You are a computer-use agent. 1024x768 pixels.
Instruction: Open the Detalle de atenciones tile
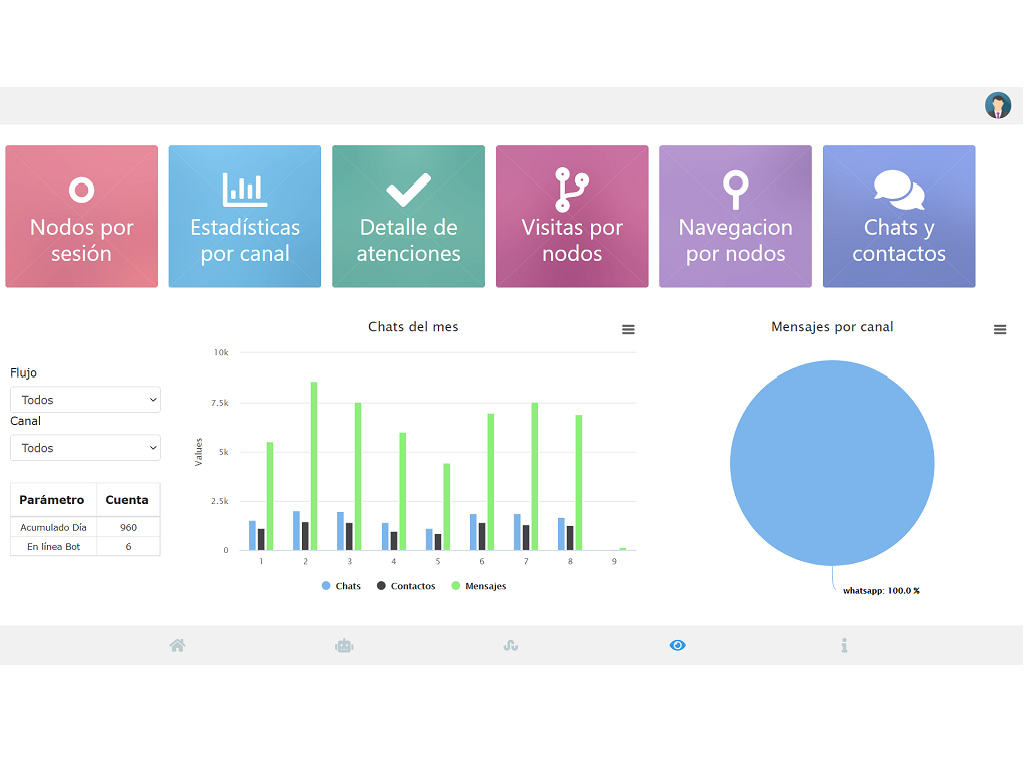(408, 216)
